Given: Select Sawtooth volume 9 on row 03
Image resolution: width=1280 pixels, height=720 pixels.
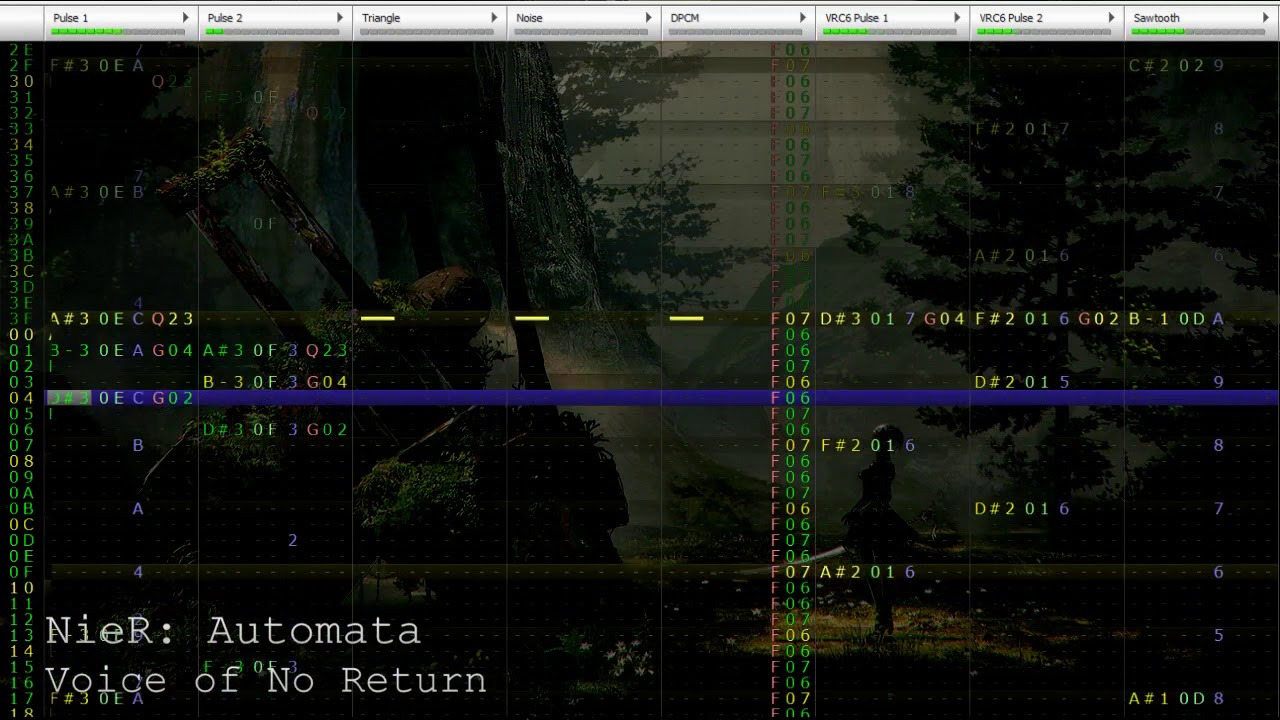Looking at the screenshot, I should [x=1218, y=382].
